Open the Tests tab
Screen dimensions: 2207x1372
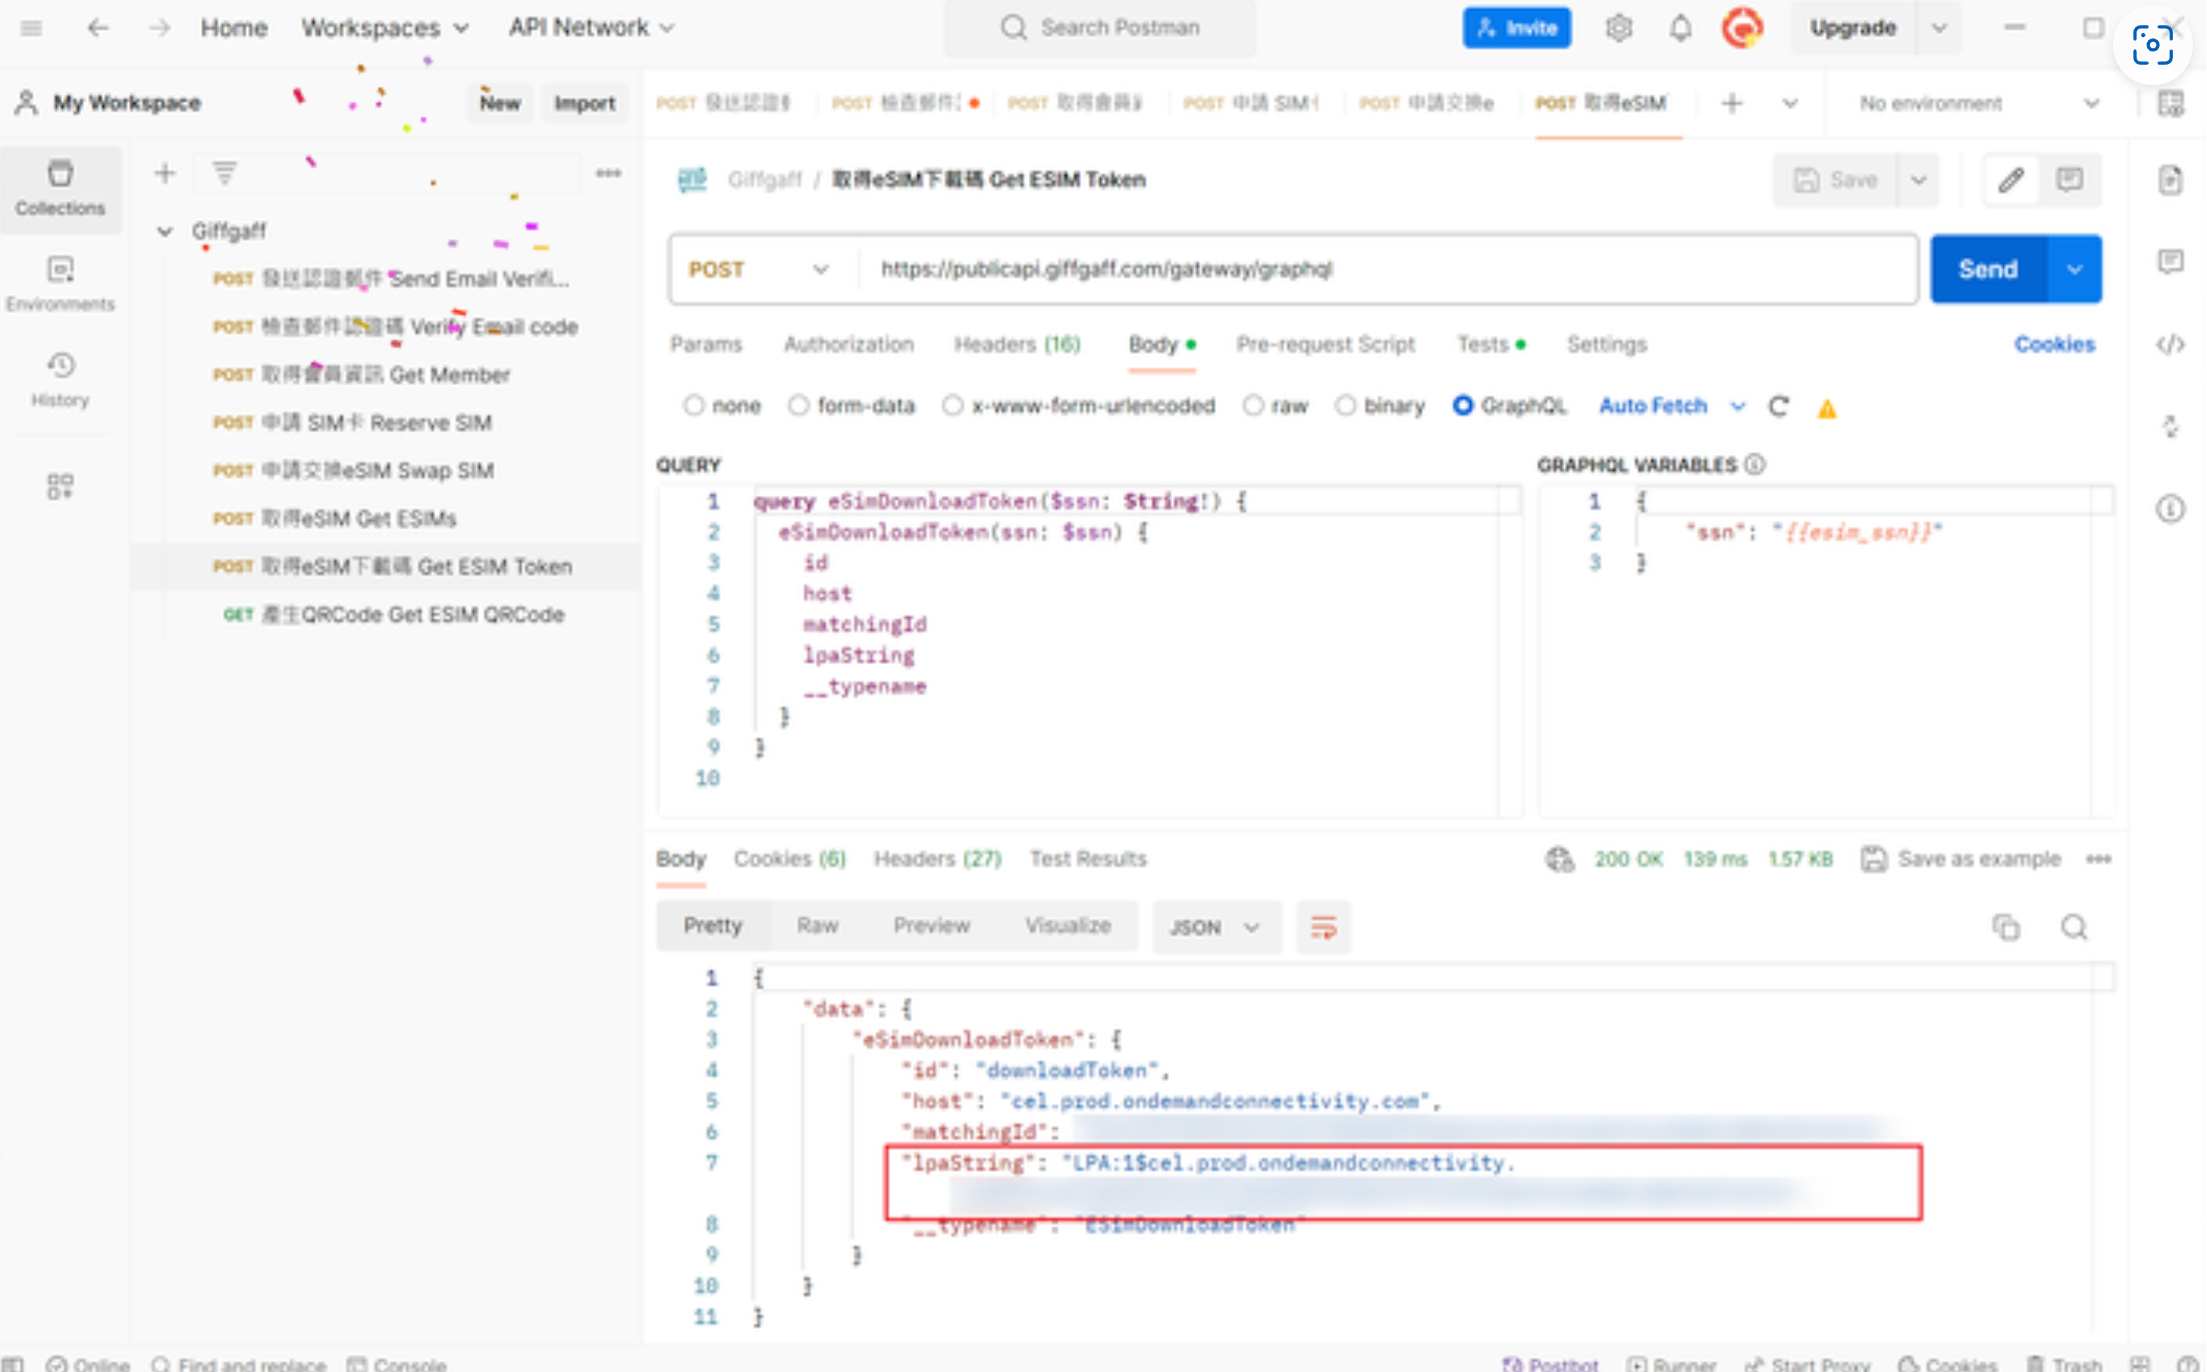click(x=1490, y=345)
